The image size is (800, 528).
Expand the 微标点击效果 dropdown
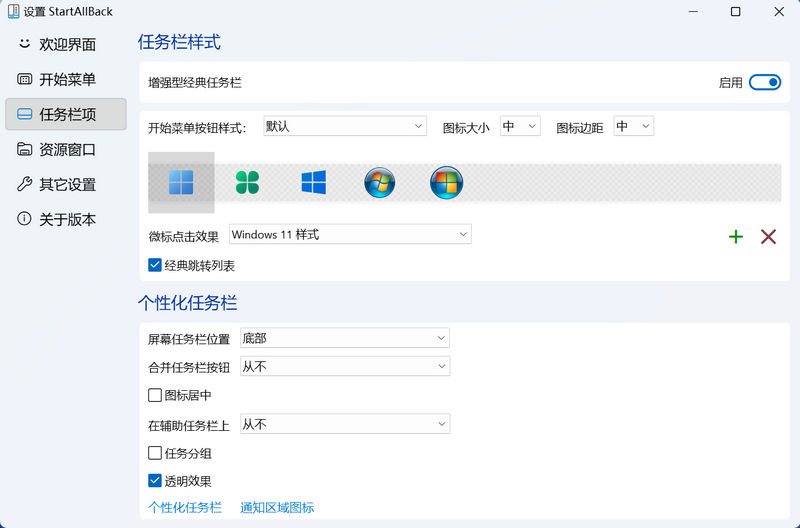point(350,234)
